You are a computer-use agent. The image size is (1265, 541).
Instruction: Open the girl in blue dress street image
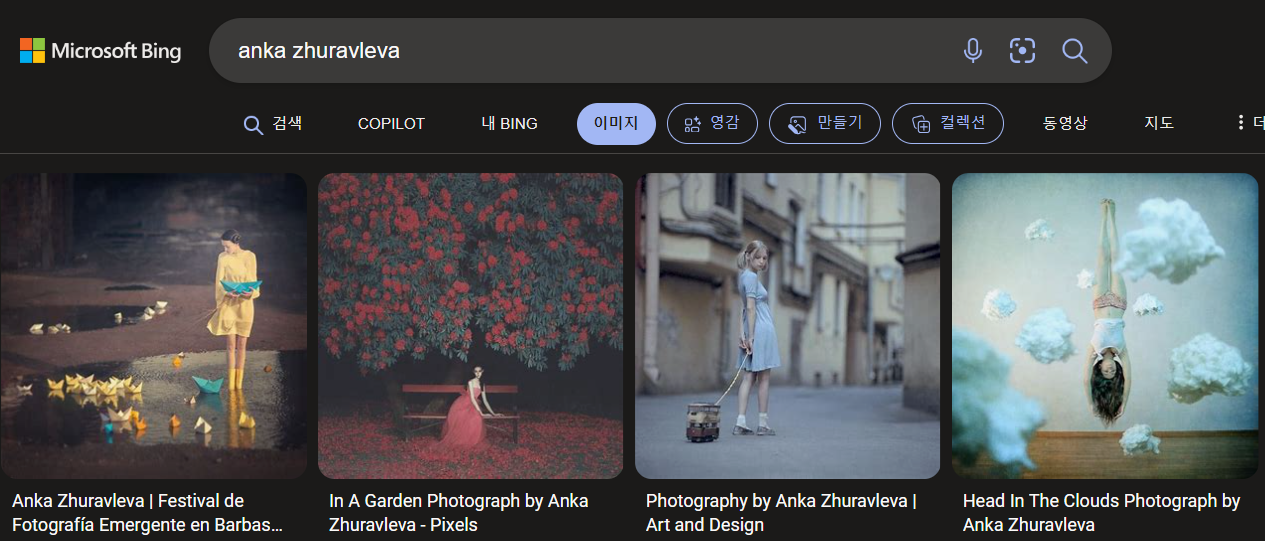[787, 326]
